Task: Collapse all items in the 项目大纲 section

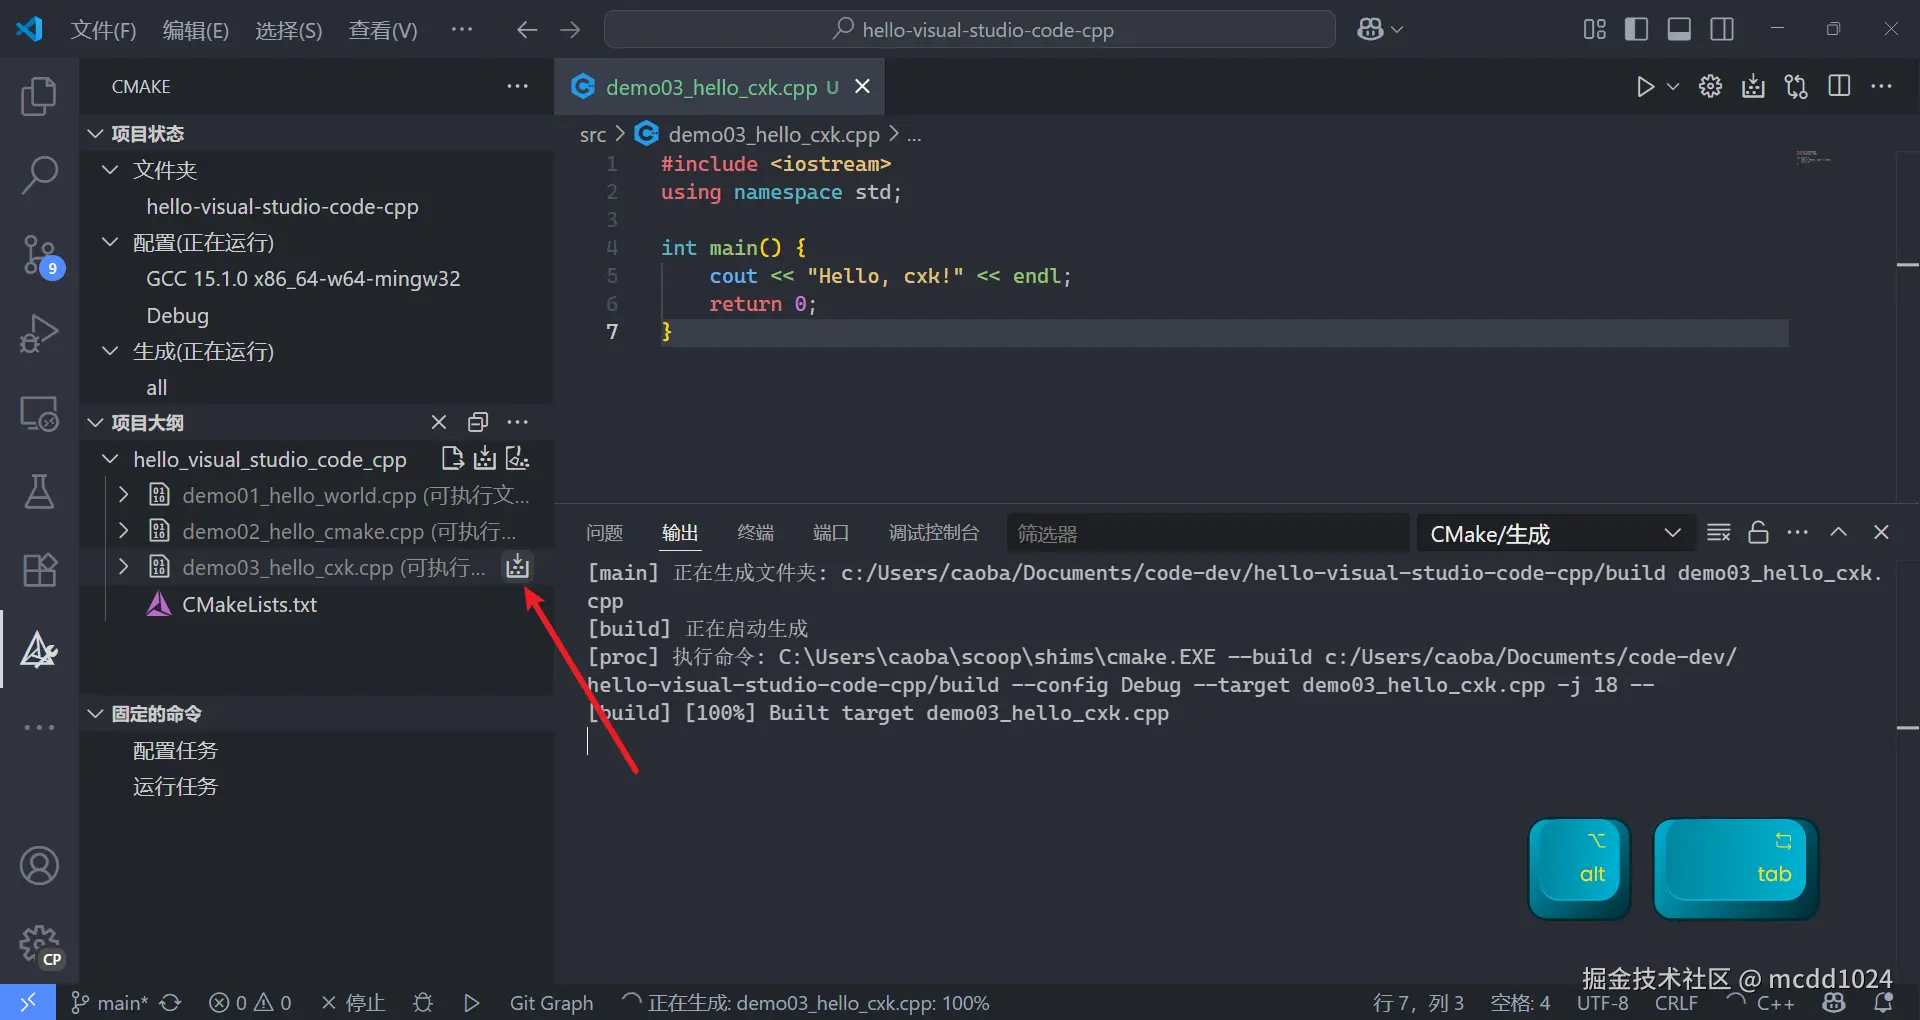Action: pos(478,422)
